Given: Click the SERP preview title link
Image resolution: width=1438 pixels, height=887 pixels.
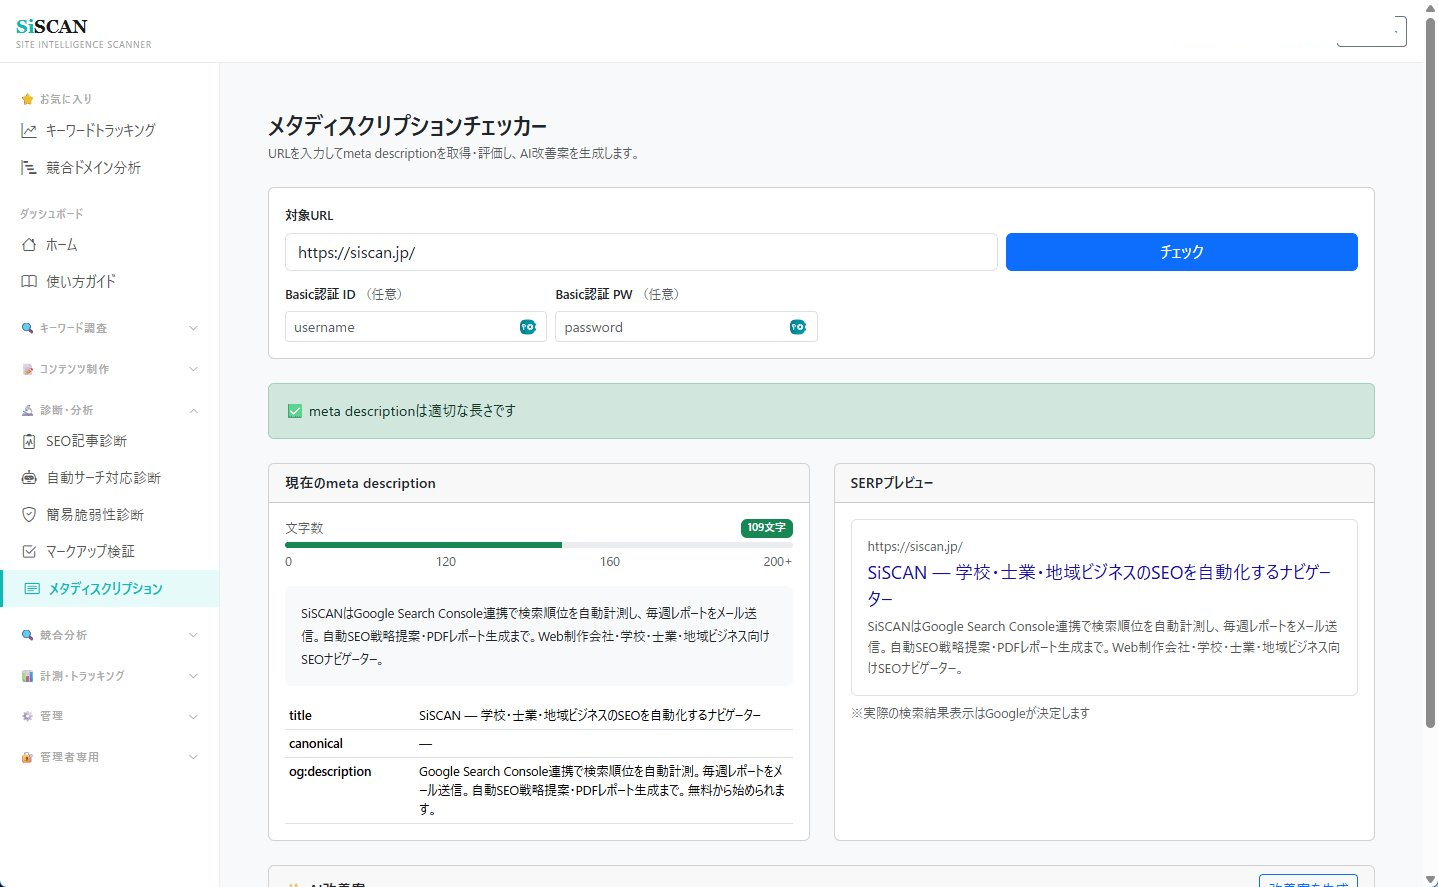Looking at the screenshot, I should pos(1099,585).
